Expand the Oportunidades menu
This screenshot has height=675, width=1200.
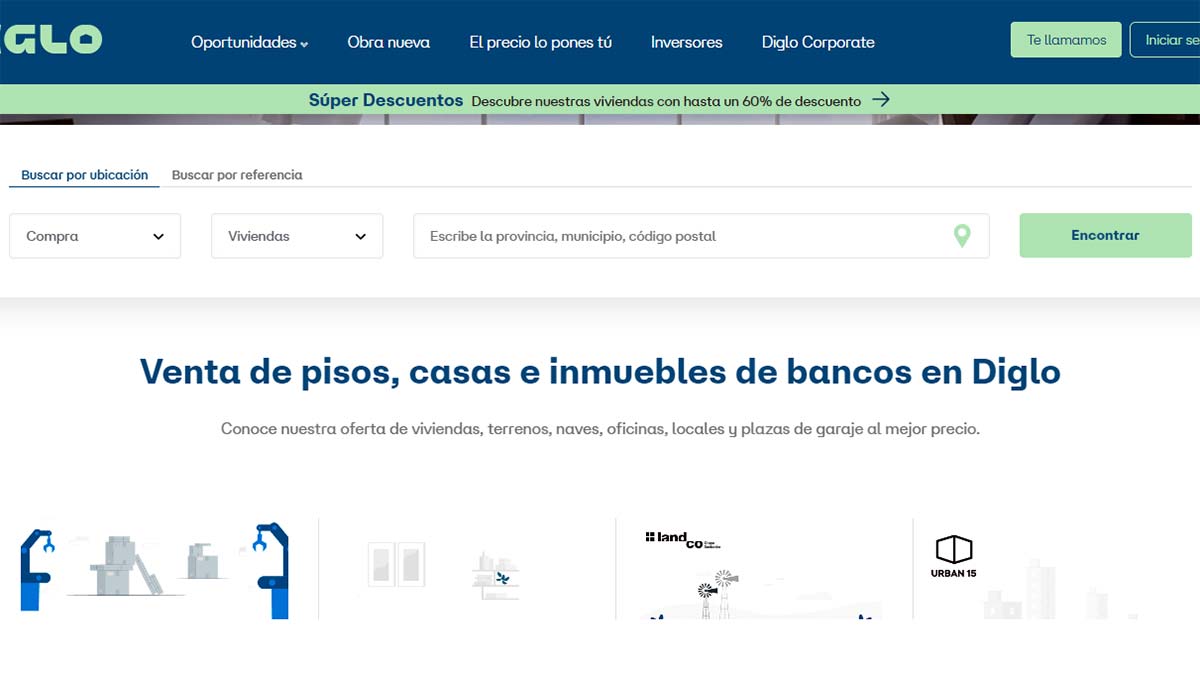249,42
